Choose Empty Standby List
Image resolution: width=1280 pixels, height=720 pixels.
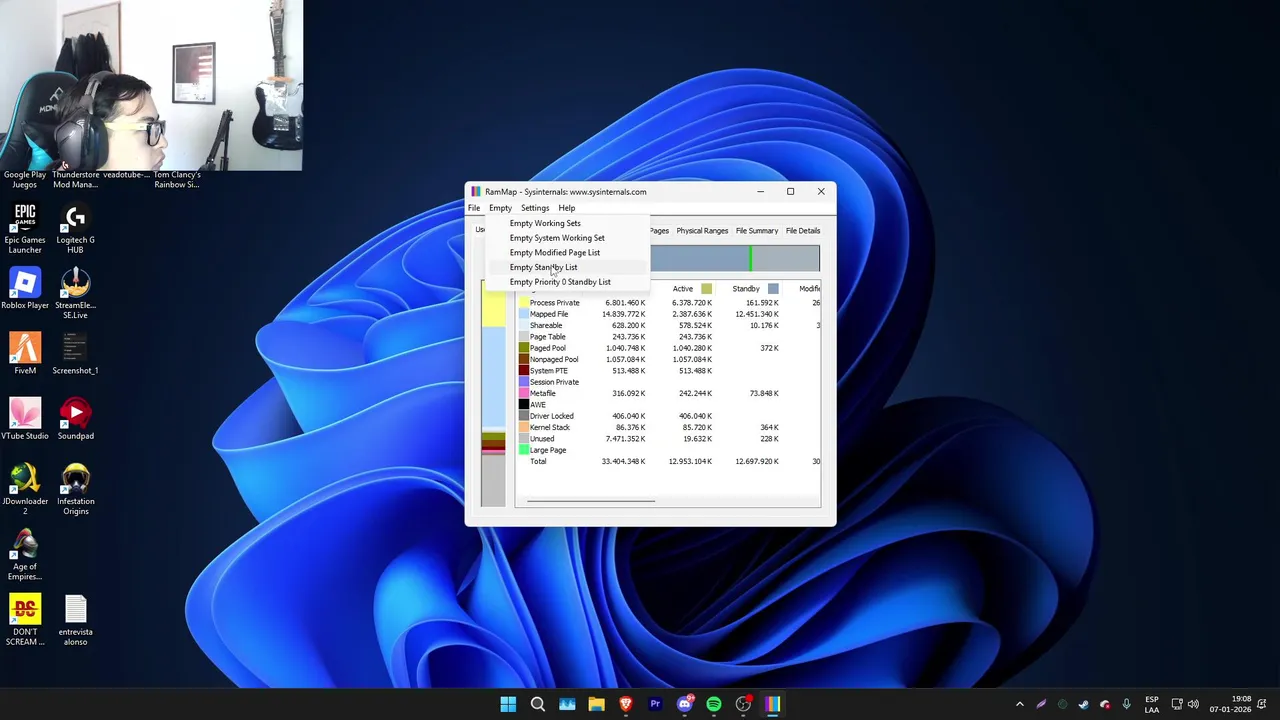[568, 267]
